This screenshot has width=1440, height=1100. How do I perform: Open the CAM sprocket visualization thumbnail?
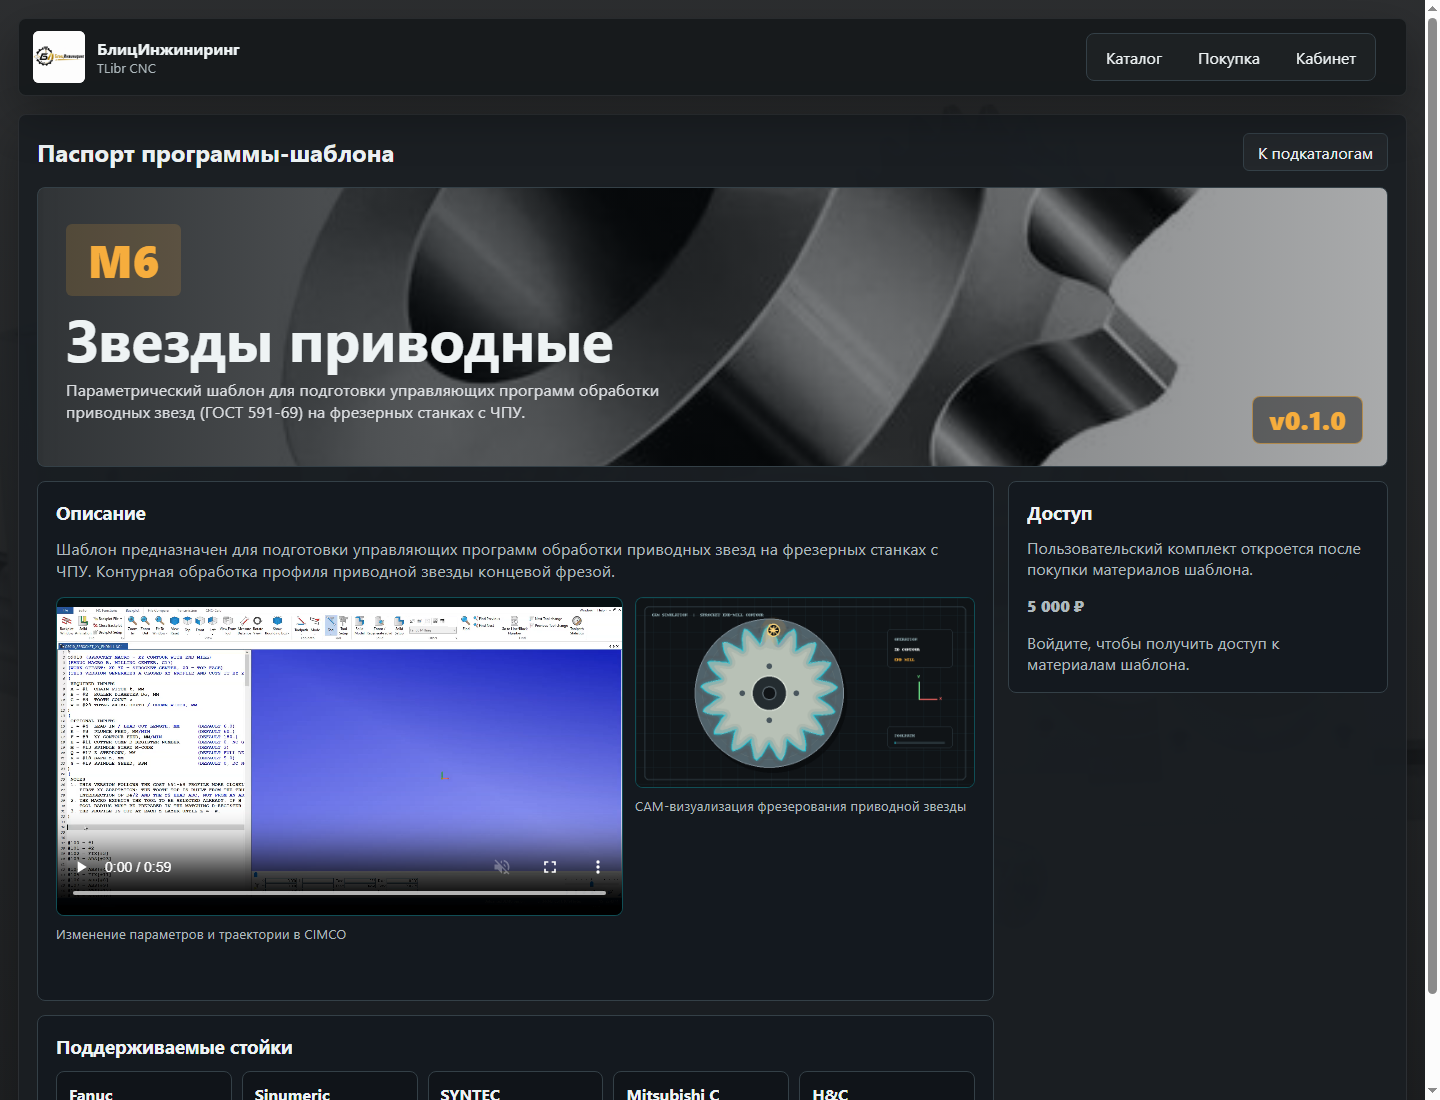pyautogui.click(x=805, y=692)
